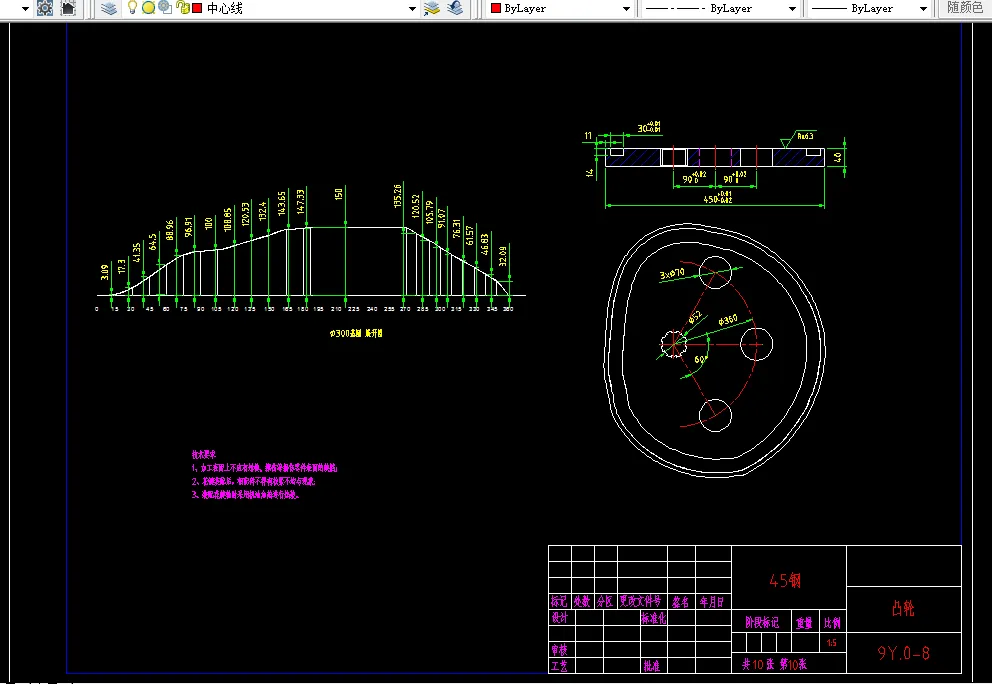Select the φ360 dimension in cam view
The height and width of the screenshot is (684, 992).
[728, 320]
